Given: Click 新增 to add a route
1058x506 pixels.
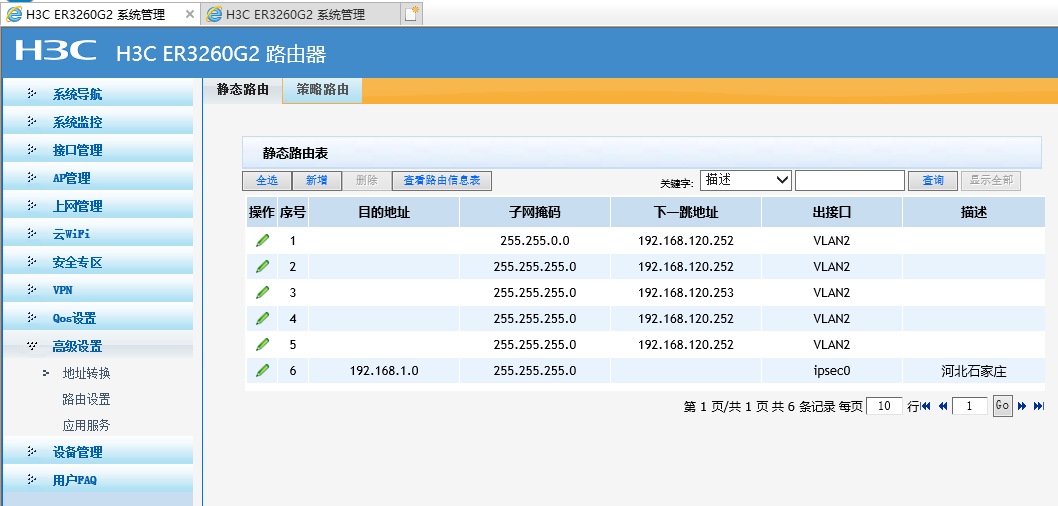Looking at the screenshot, I should [316, 180].
